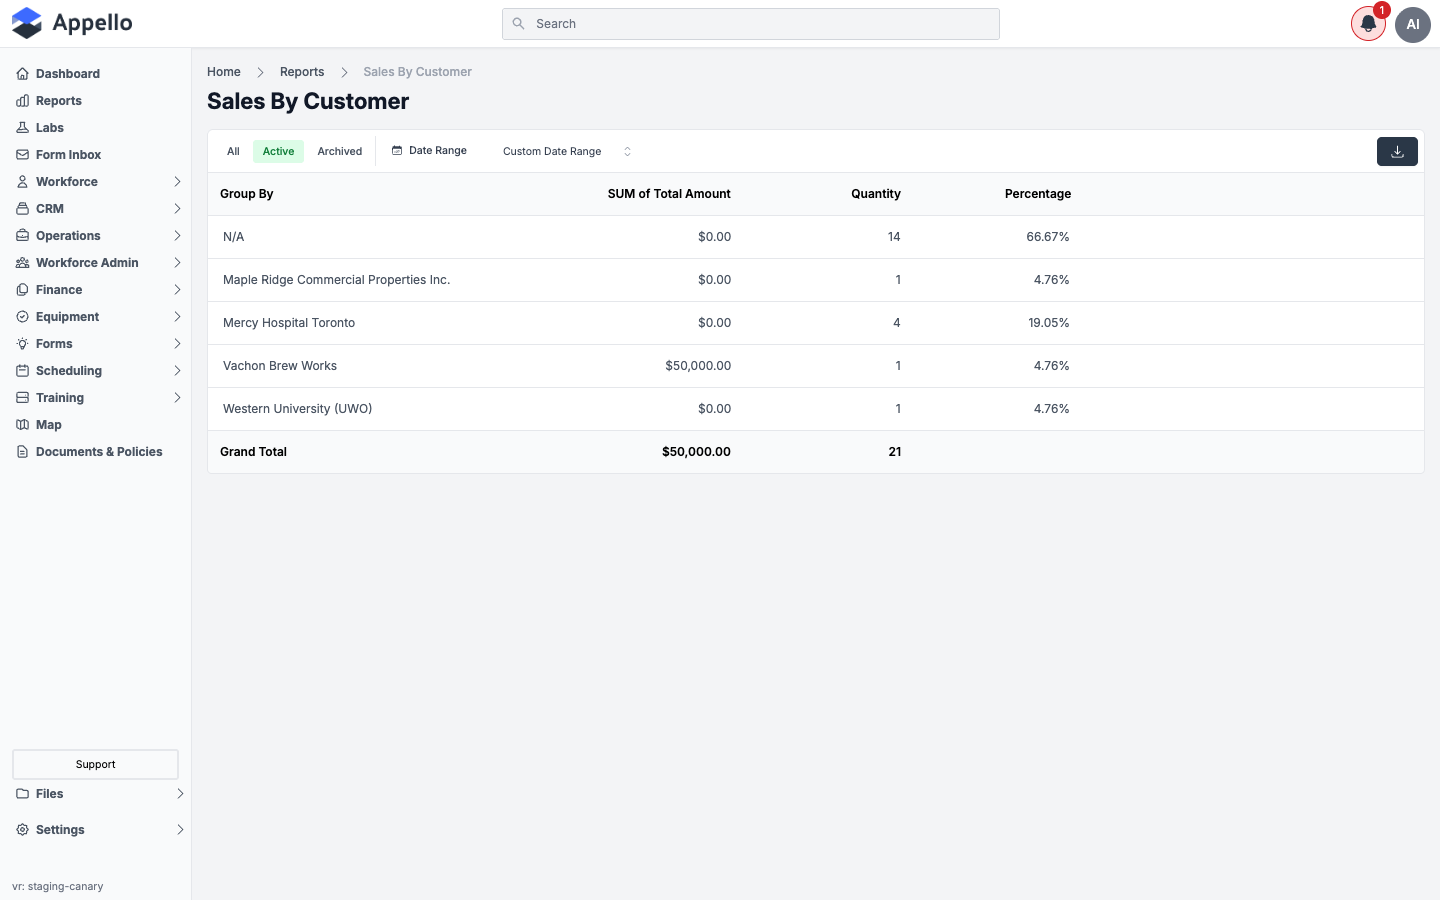Image resolution: width=1440 pixels, height=918 pixels.
Task: Open the Custom Date Range dropdown
Action: pyautogui.click(x=567, y=152)
